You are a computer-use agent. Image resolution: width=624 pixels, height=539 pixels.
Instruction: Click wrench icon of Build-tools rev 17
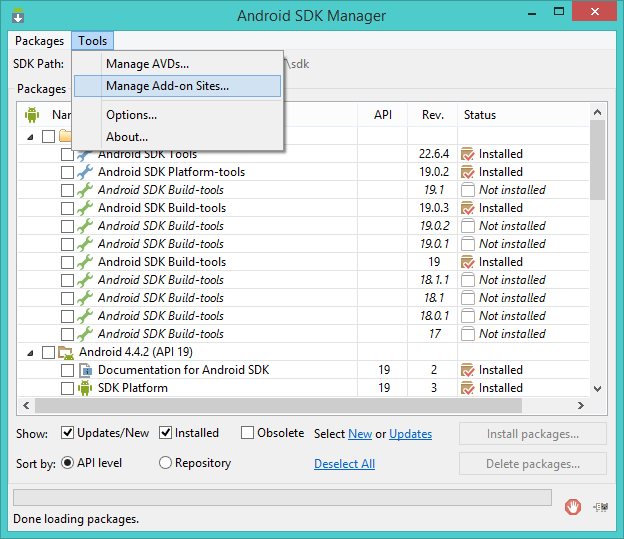pos(85,334)
